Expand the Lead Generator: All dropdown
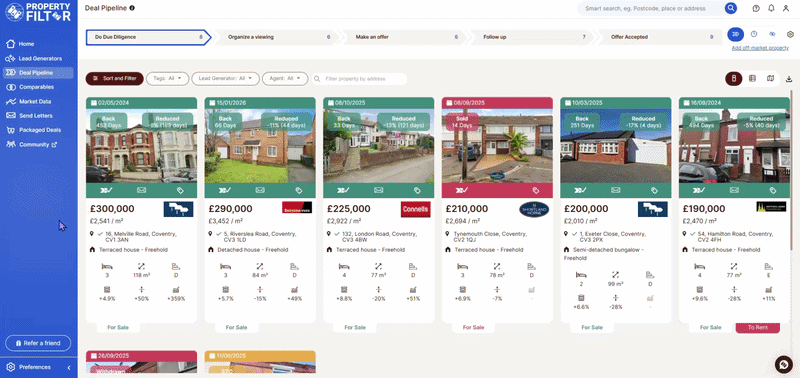Screen dimensions: 800x378 pos(225,79)
